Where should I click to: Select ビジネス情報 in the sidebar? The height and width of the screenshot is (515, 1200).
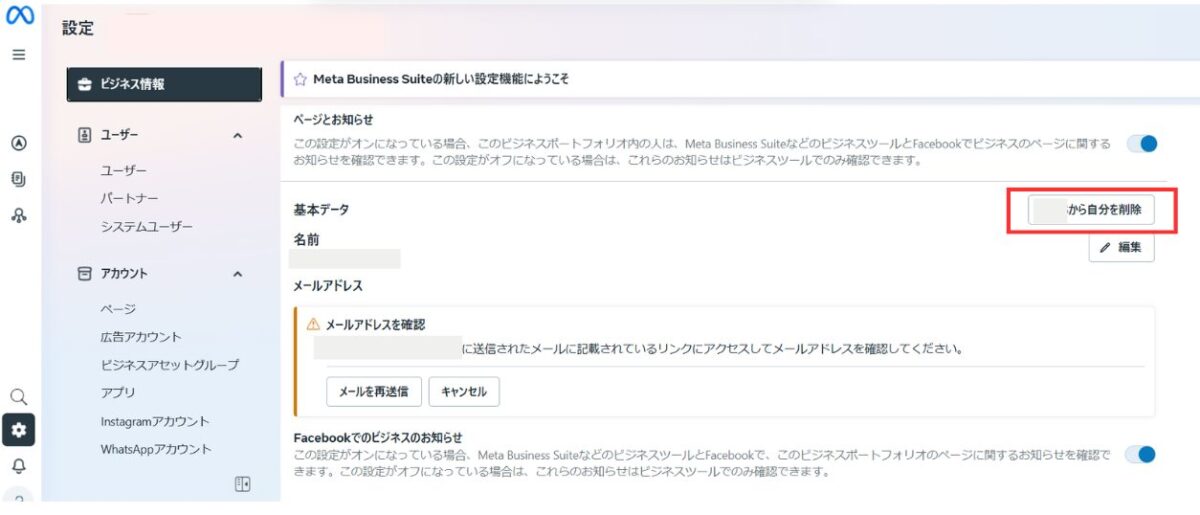pos(164,84)
